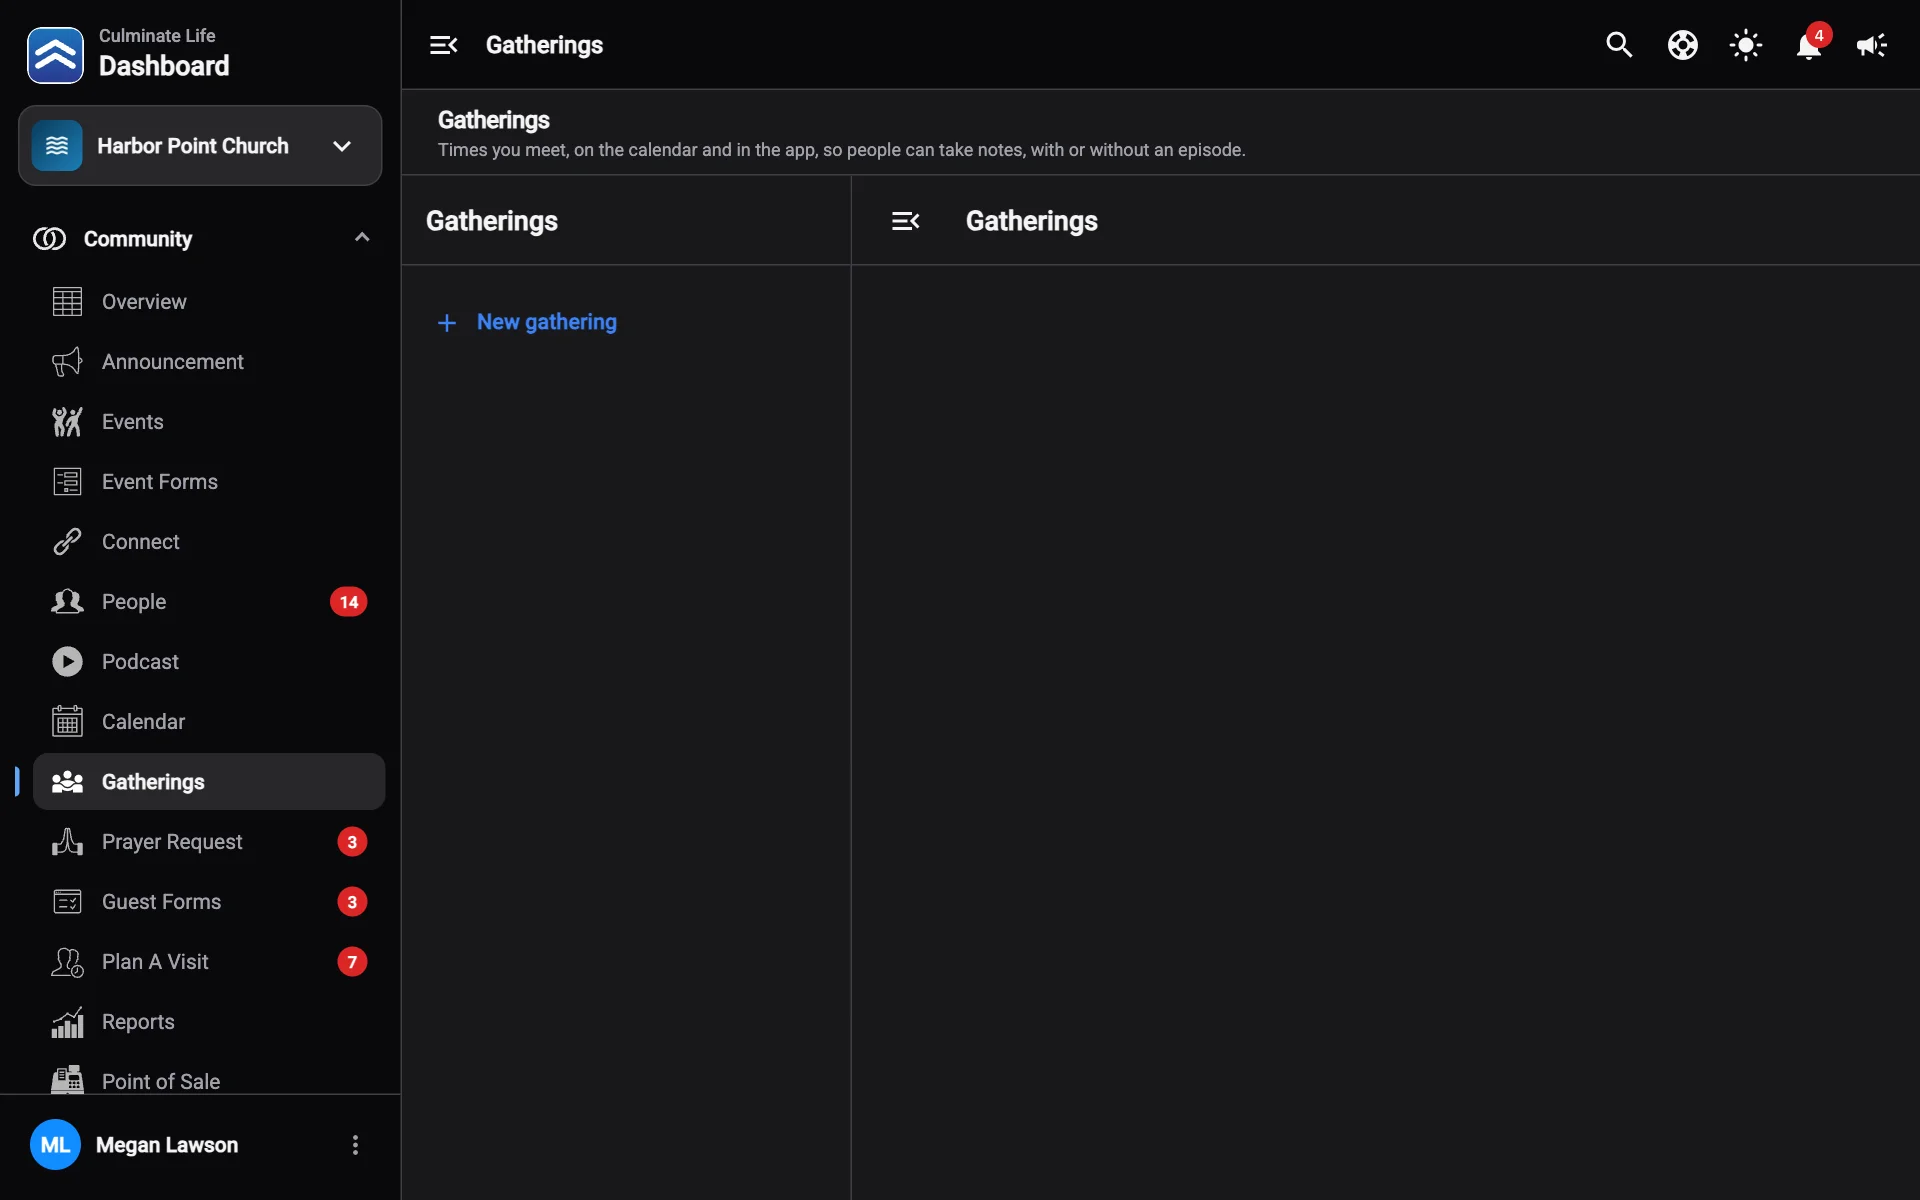The image size is (1920, 1200).
Task: Open notifications bell with 4 alerts
Action: click(1810, 44)
